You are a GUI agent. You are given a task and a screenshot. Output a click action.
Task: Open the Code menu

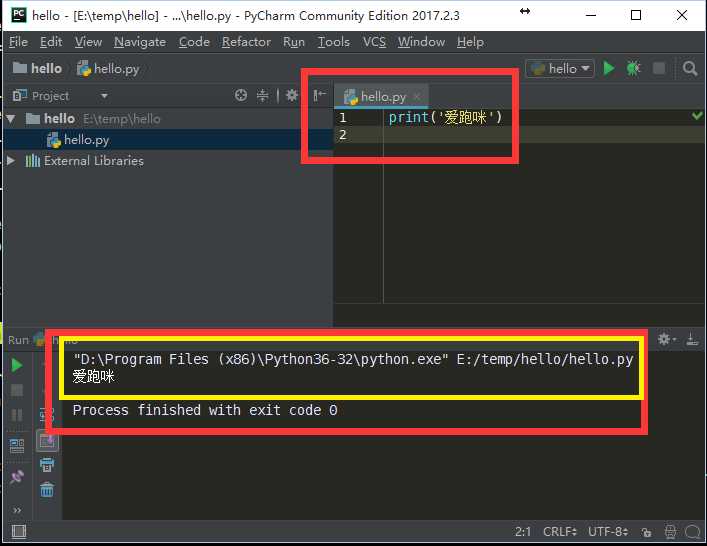(x=194, y=42)
